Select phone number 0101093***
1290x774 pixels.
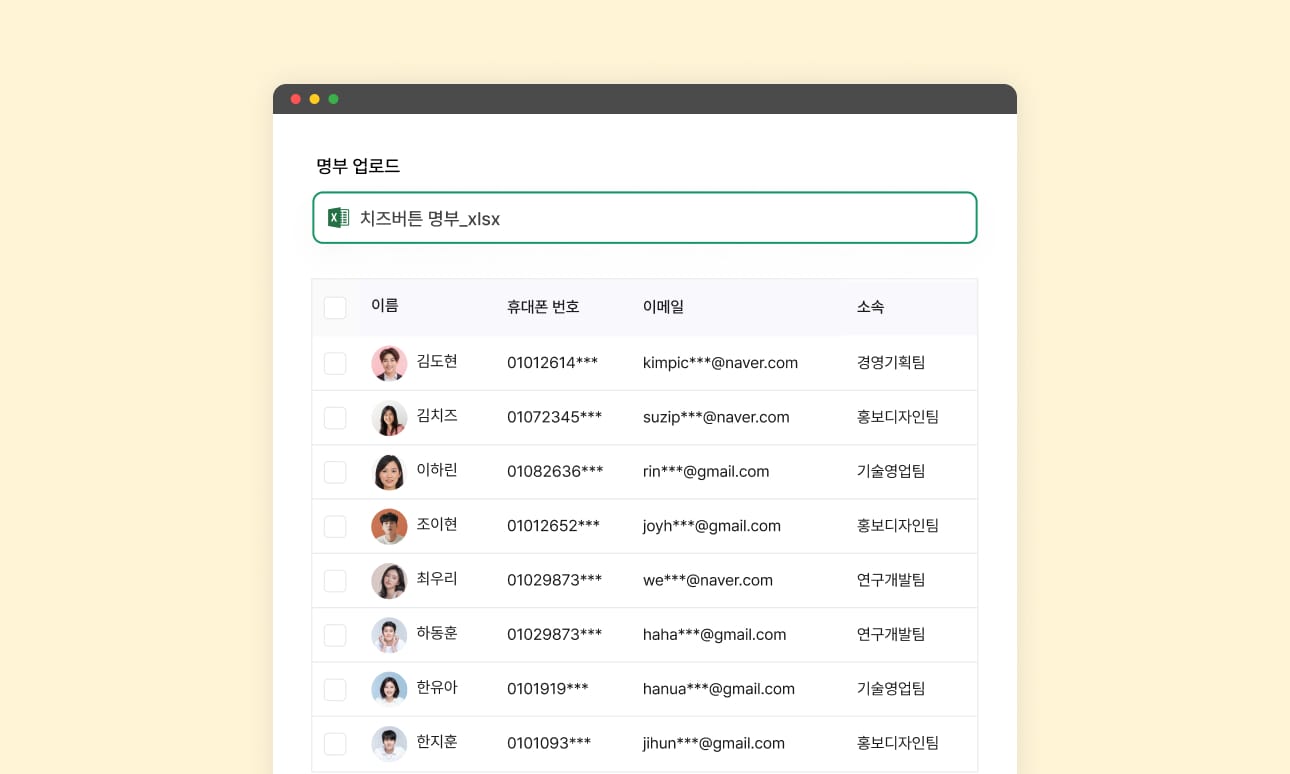tap(549, 743)
